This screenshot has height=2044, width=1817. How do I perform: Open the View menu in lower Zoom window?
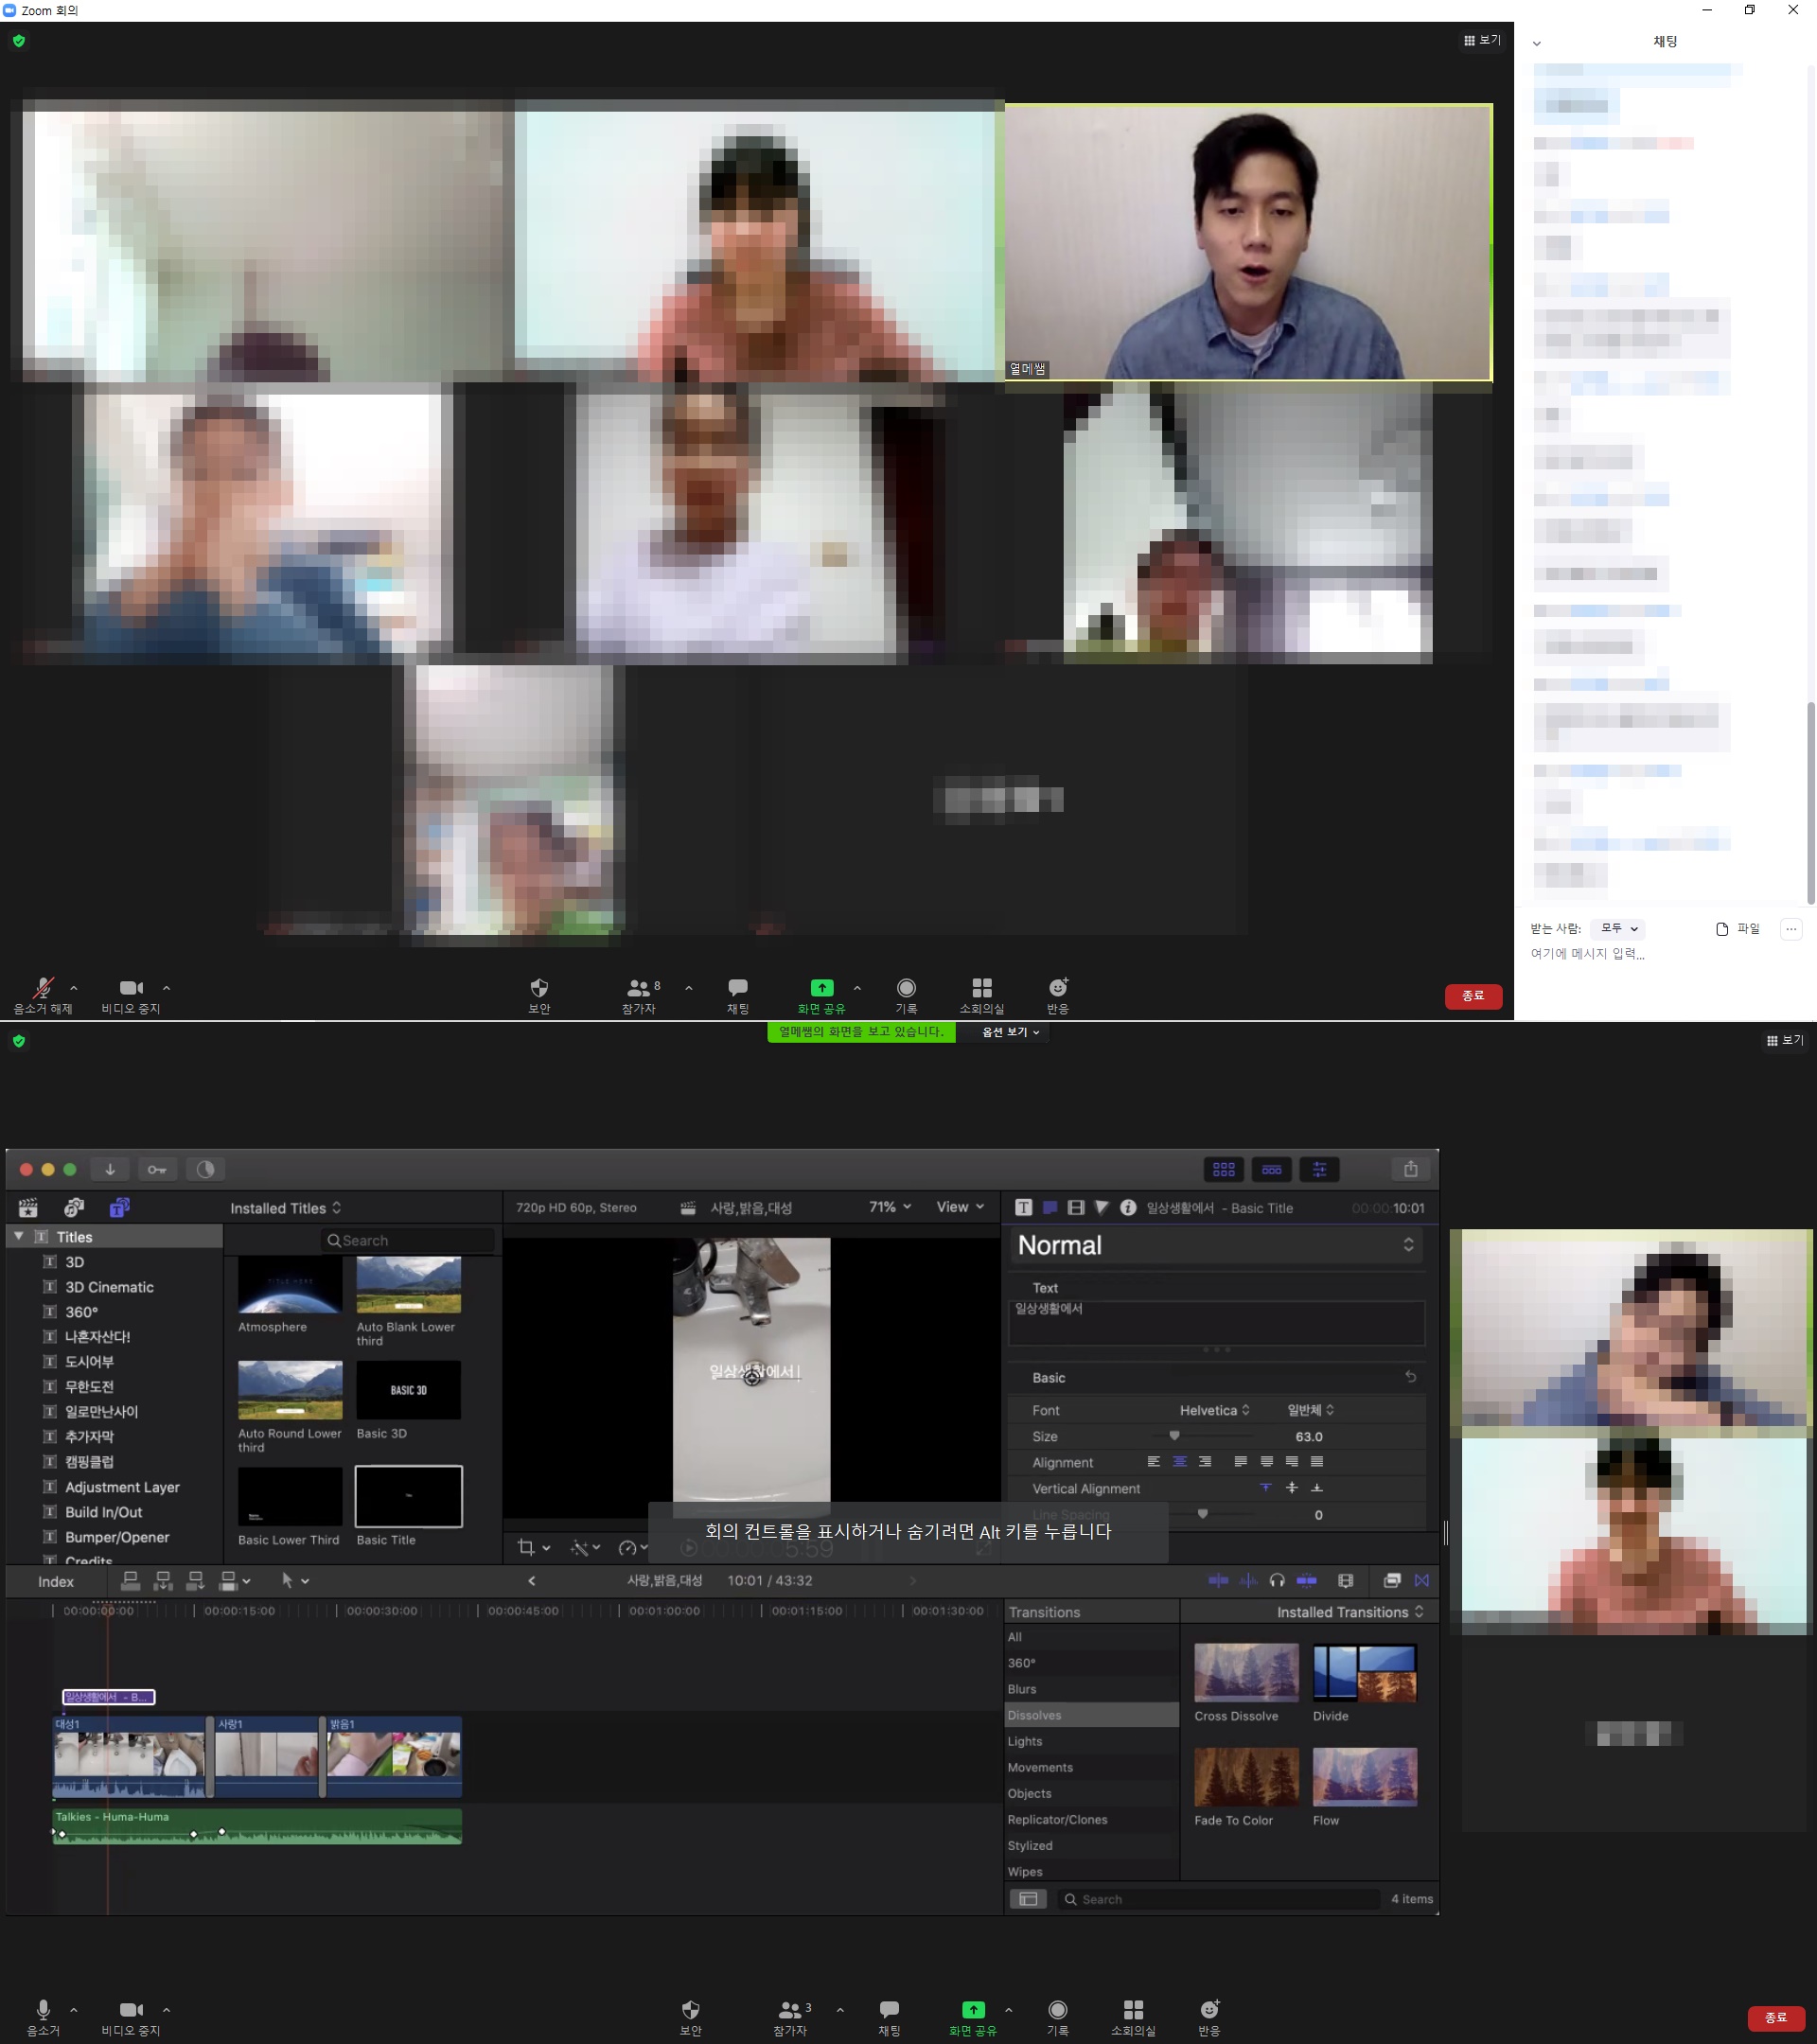[x=1784, y=1040]
